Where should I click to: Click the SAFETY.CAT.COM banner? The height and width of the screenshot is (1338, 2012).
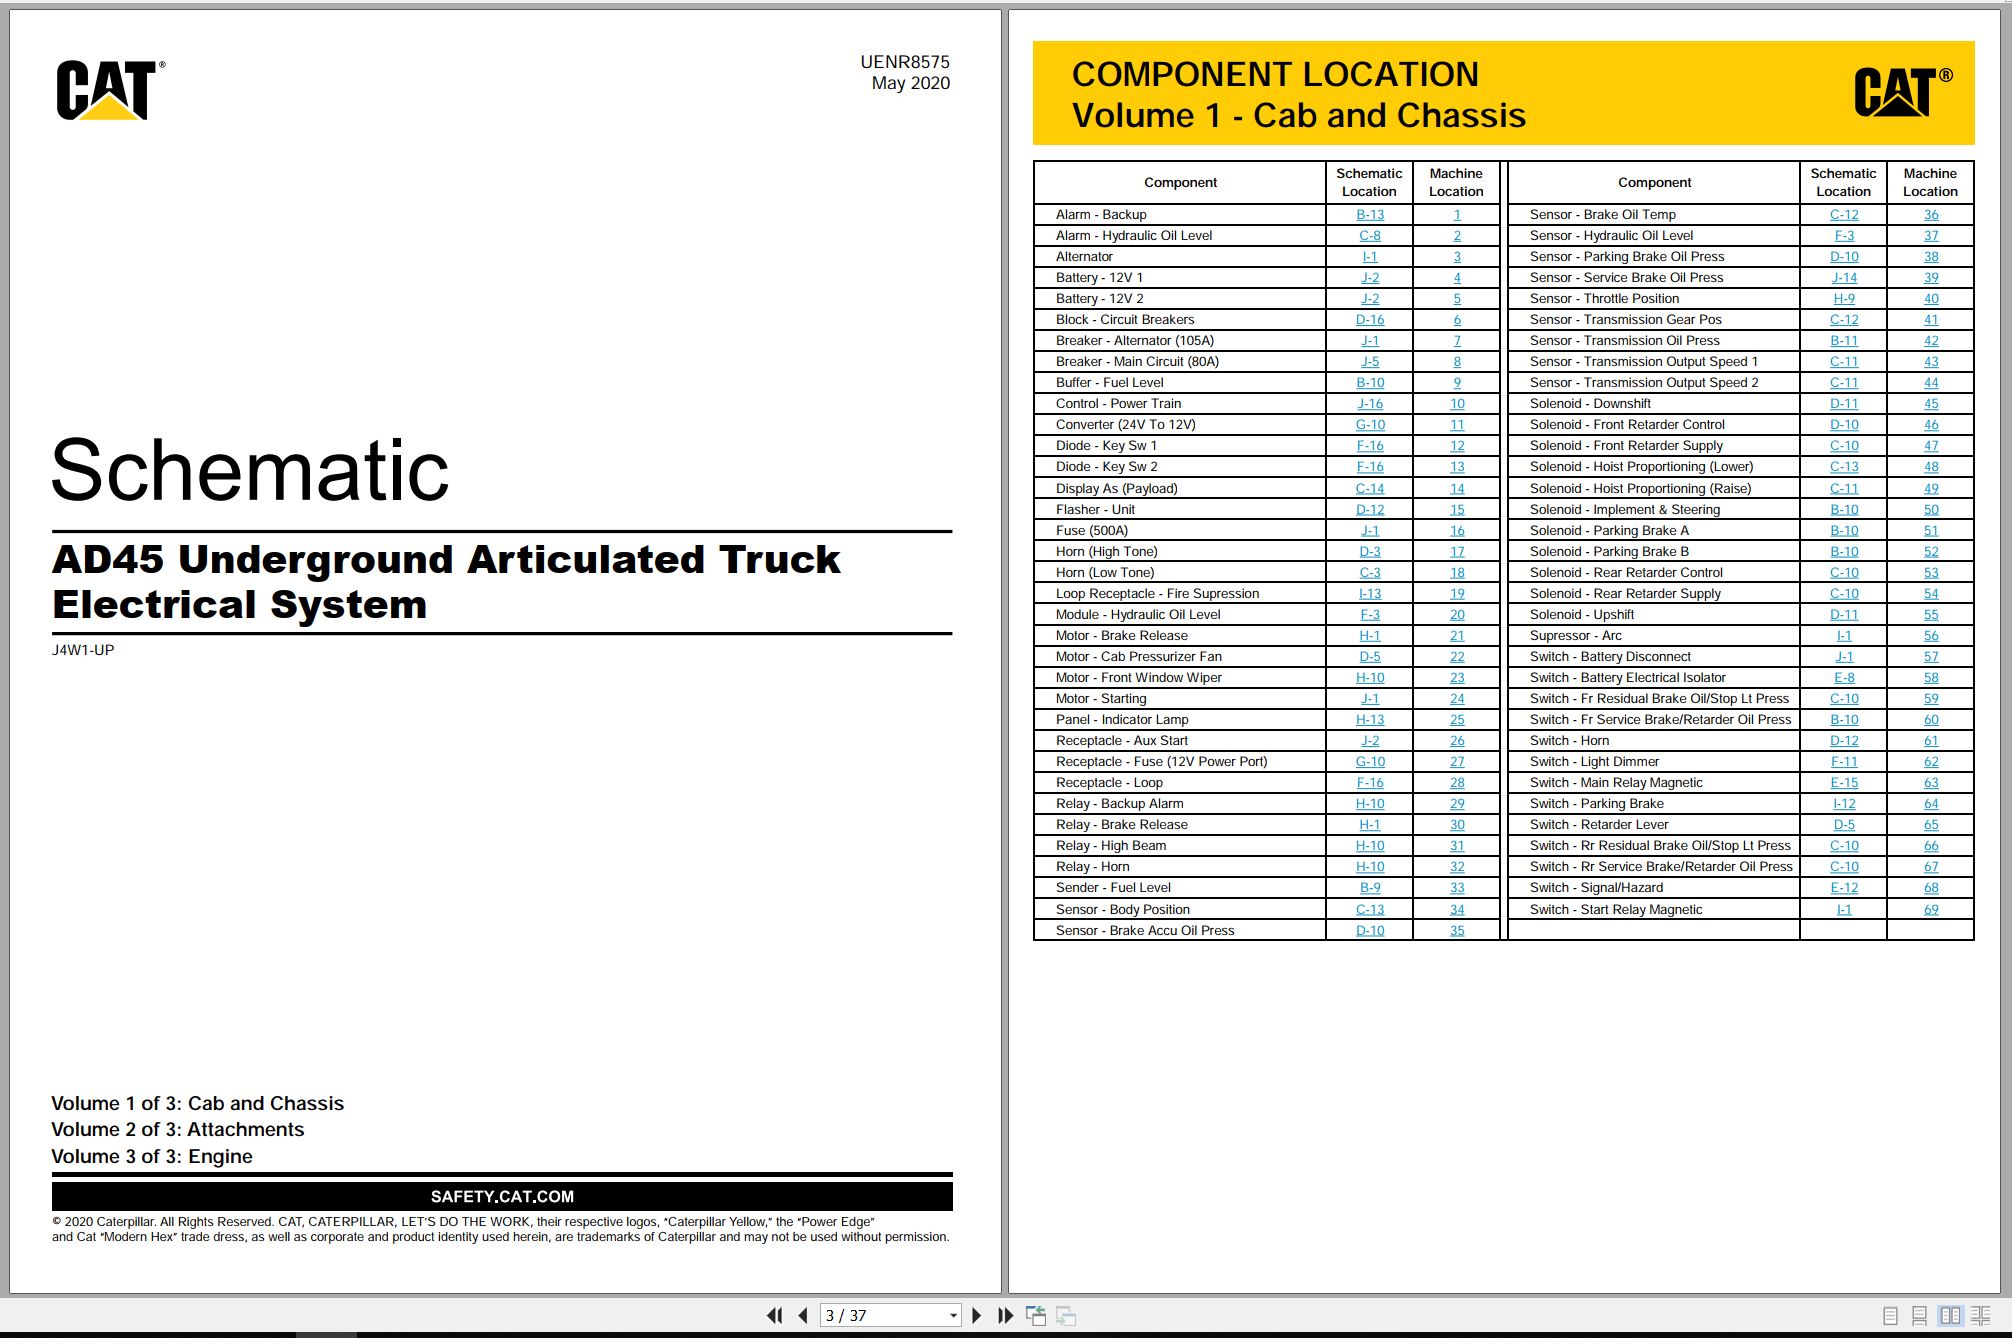502,1197
